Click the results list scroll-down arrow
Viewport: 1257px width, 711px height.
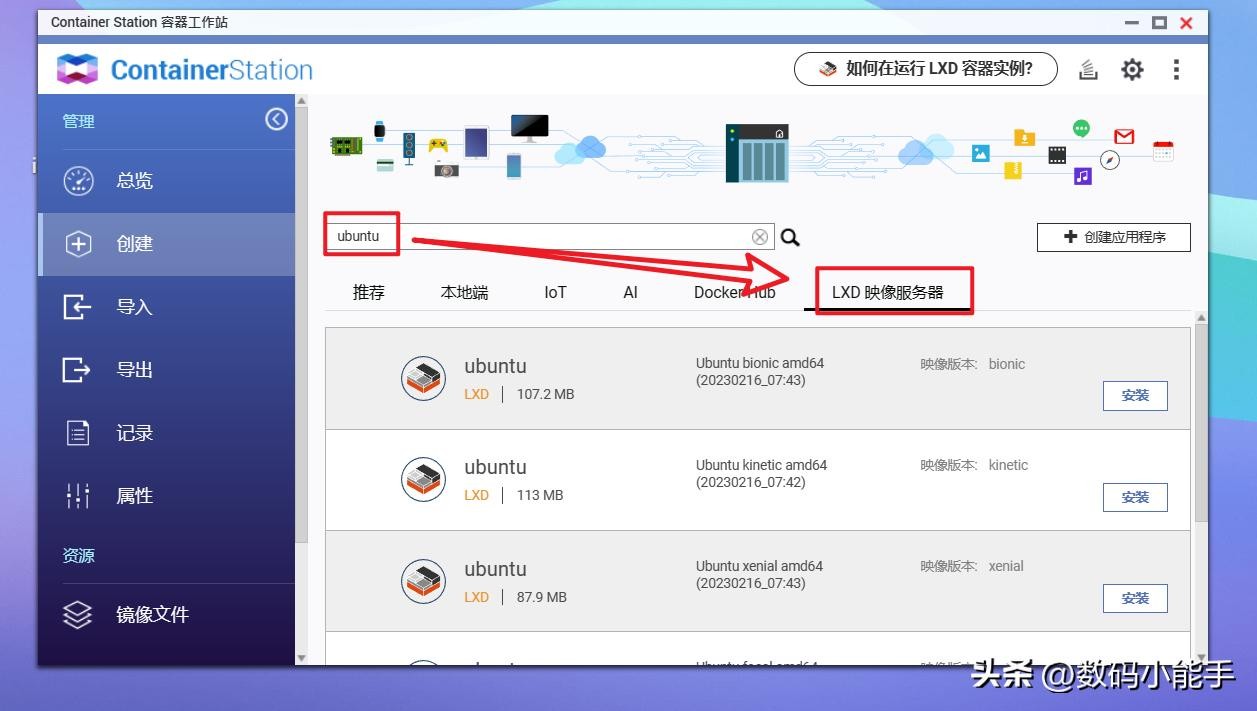1201,657
